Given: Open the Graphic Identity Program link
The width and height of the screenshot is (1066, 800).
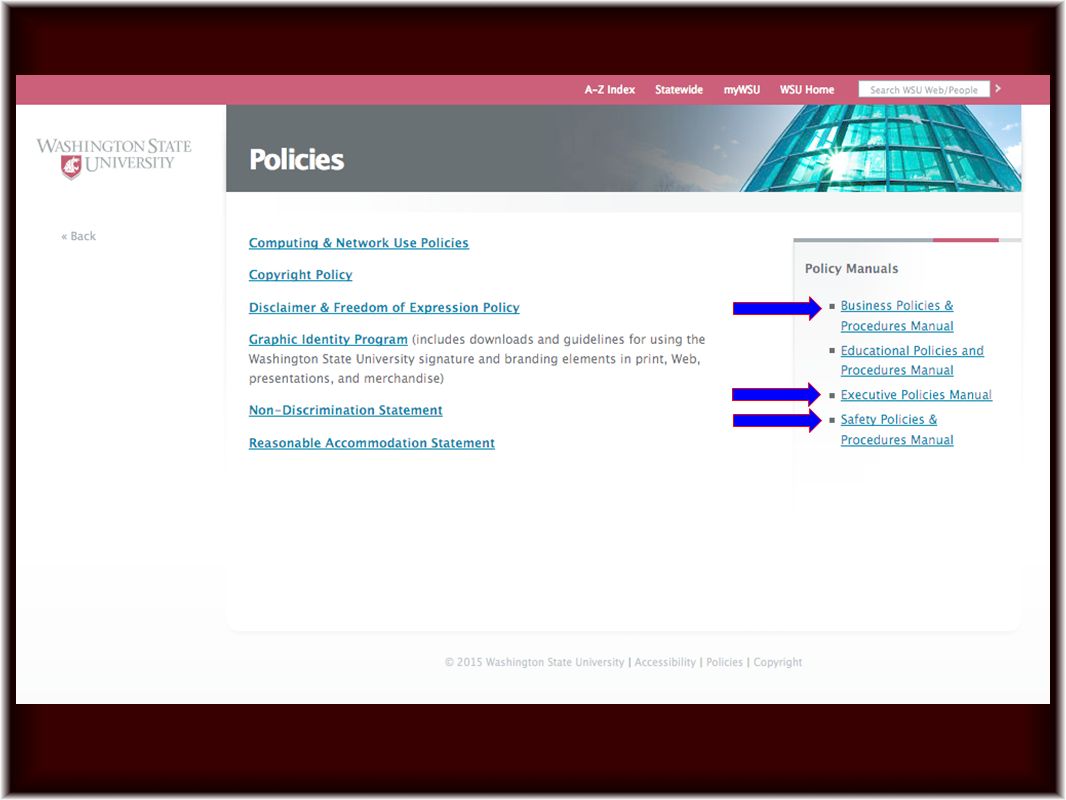Looking at the screenshot, I should pos(328,339).
